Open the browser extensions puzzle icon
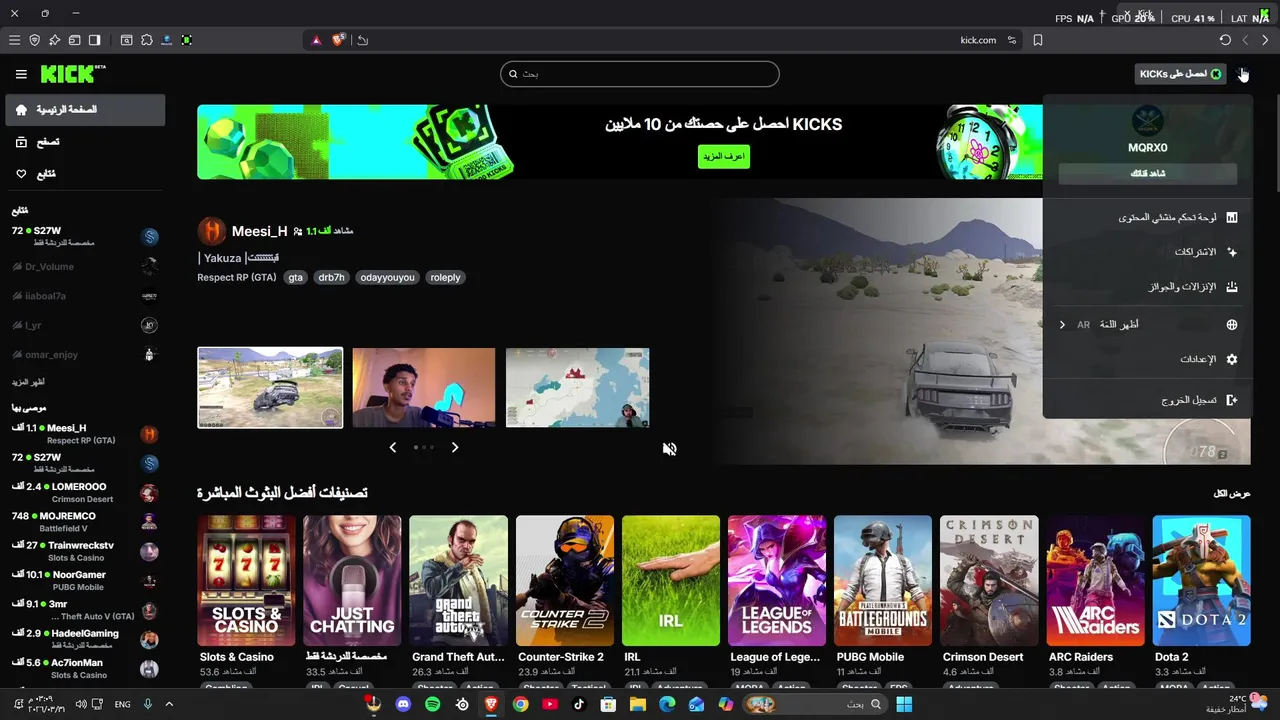 [147, 40]
